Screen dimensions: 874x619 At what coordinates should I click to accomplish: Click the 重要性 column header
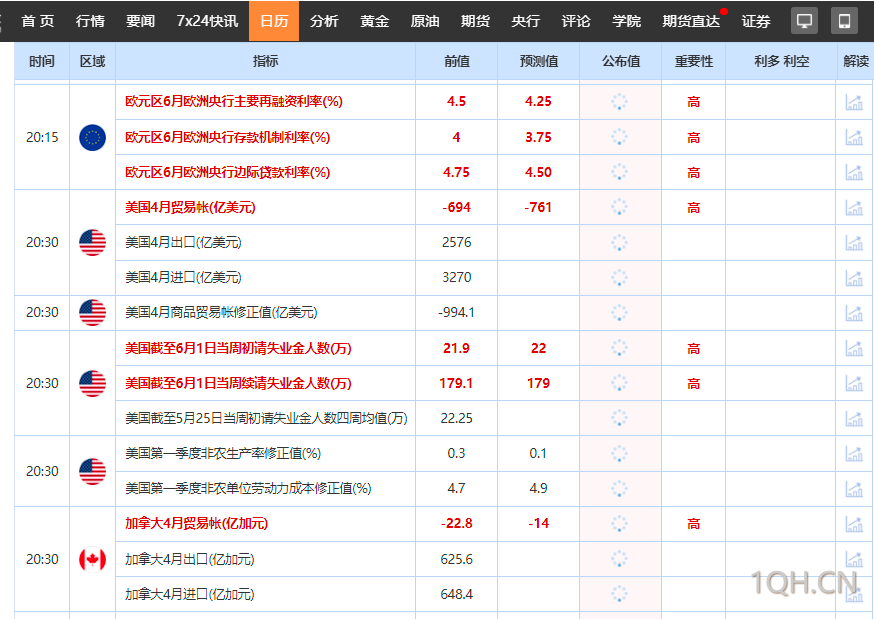pos(694,61)
